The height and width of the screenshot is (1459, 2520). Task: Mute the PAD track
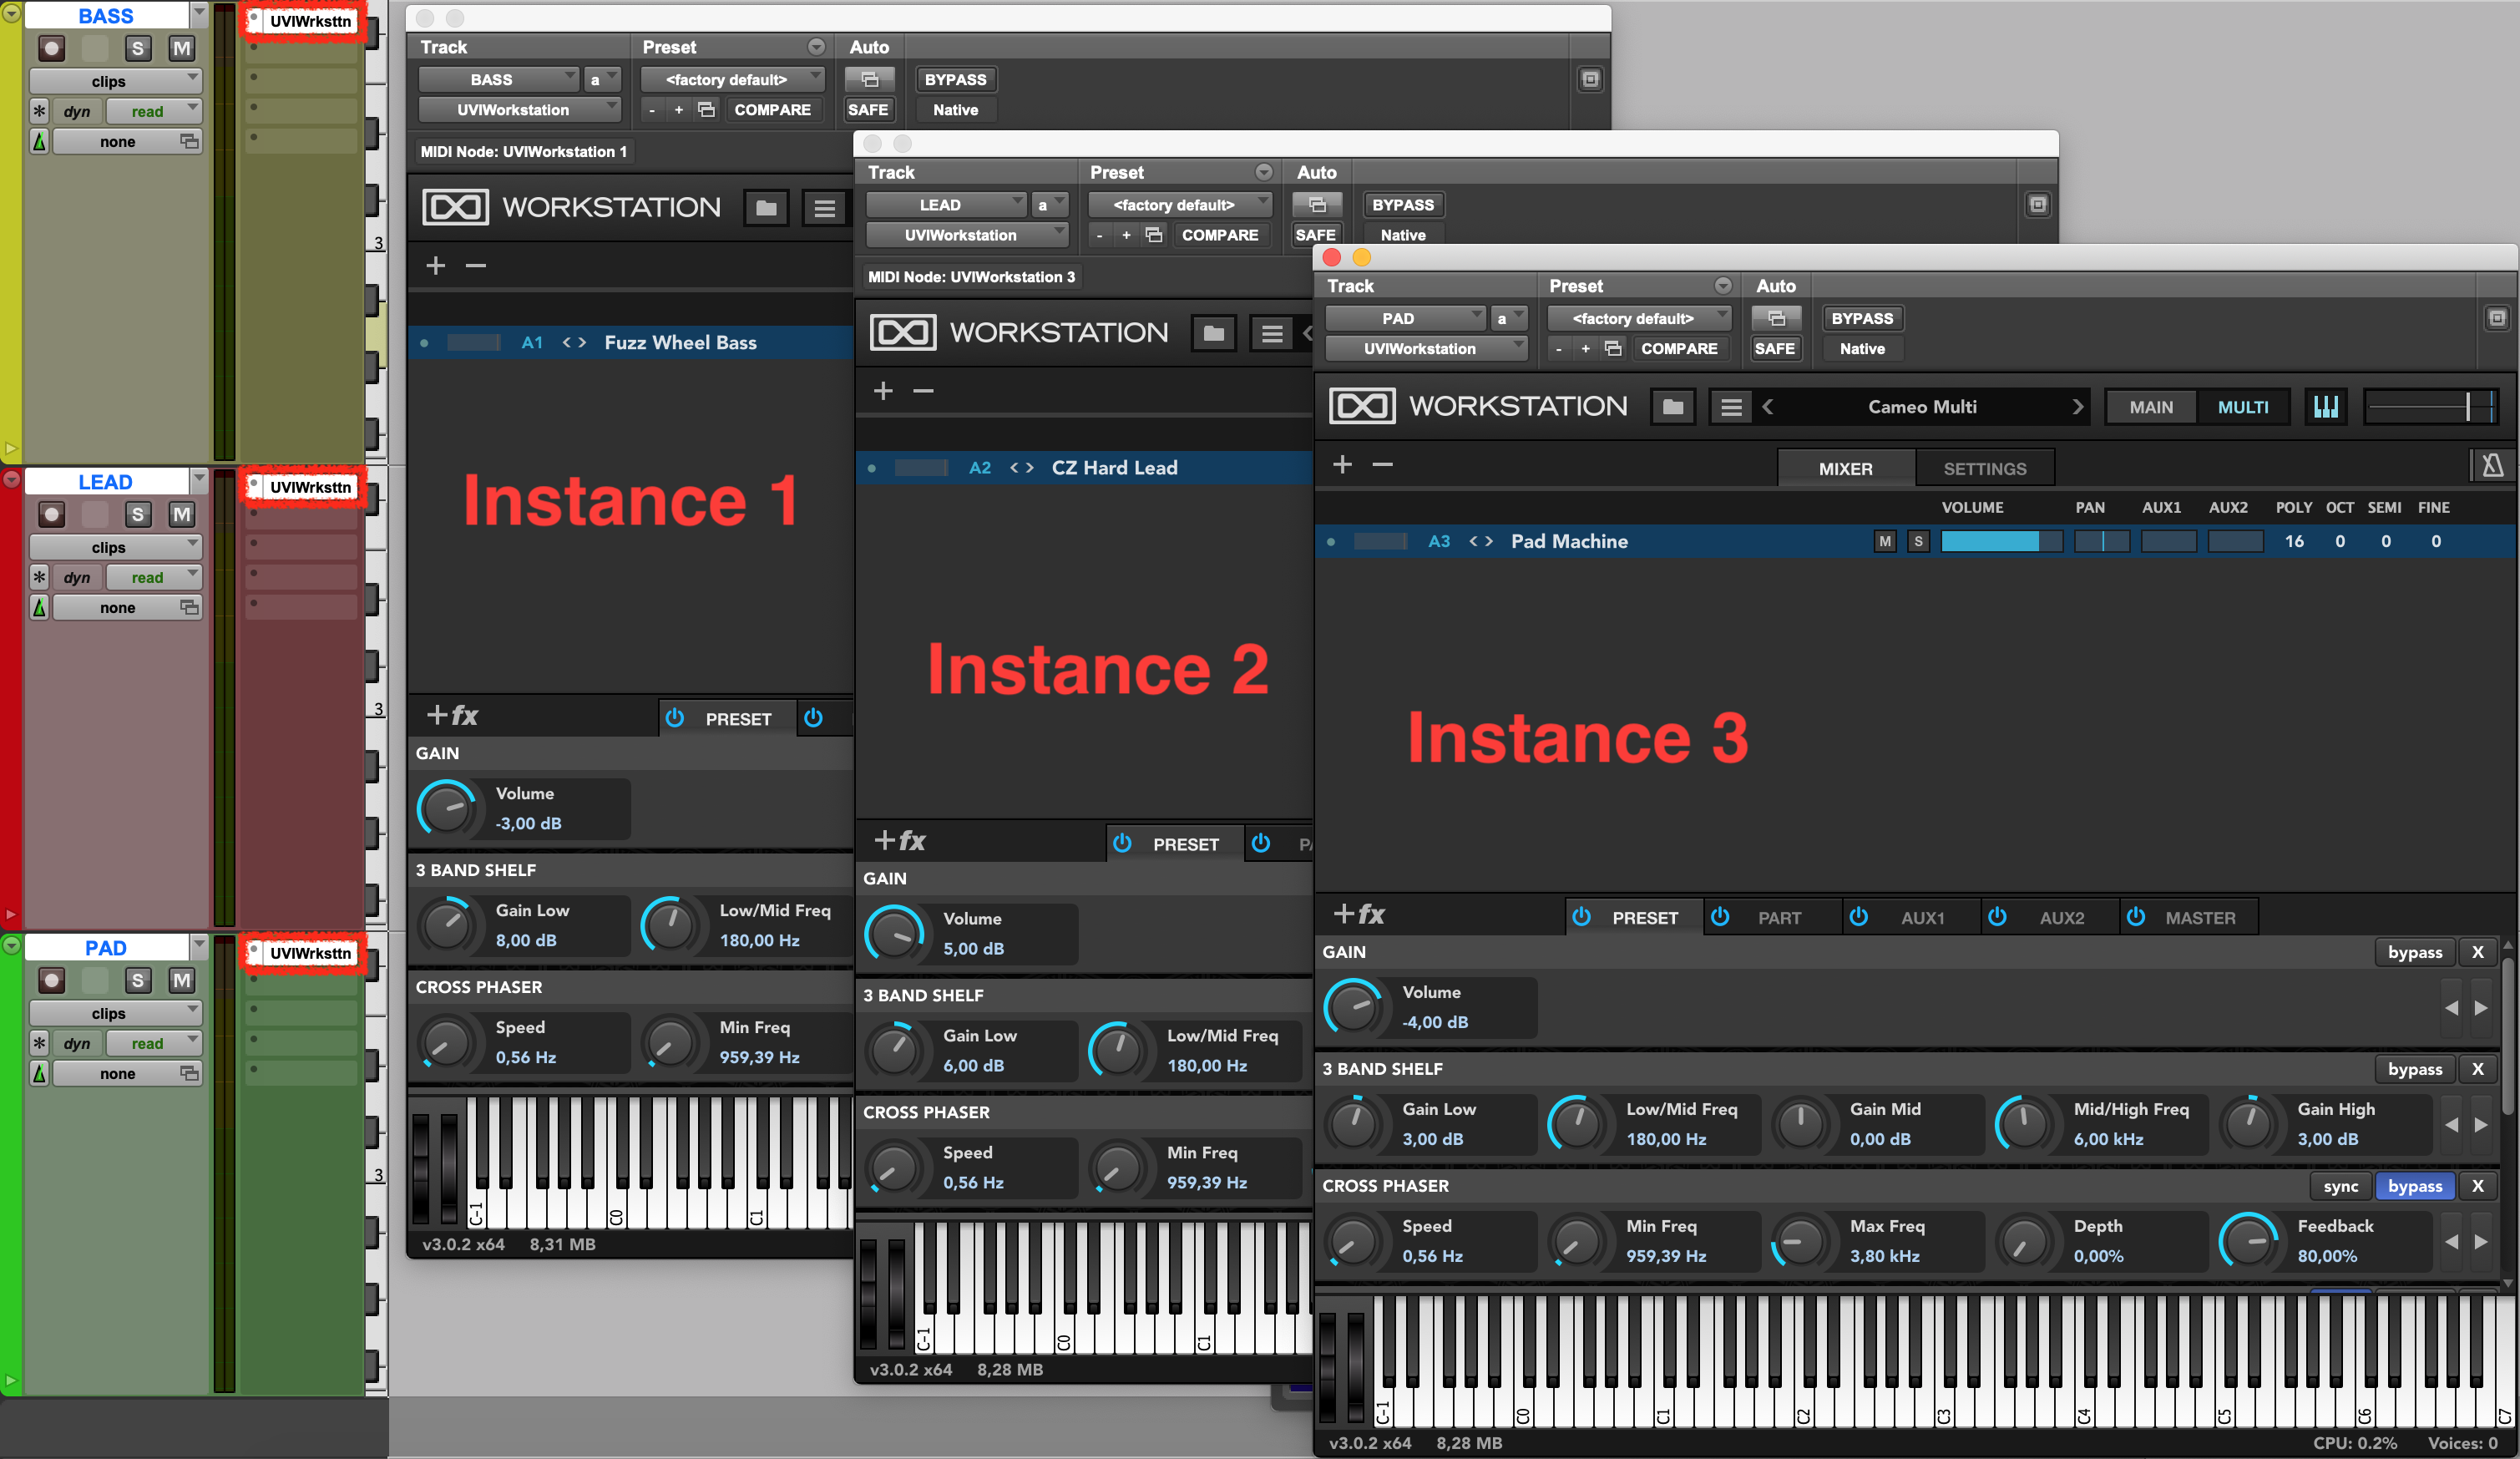click(x=181, y=980)
